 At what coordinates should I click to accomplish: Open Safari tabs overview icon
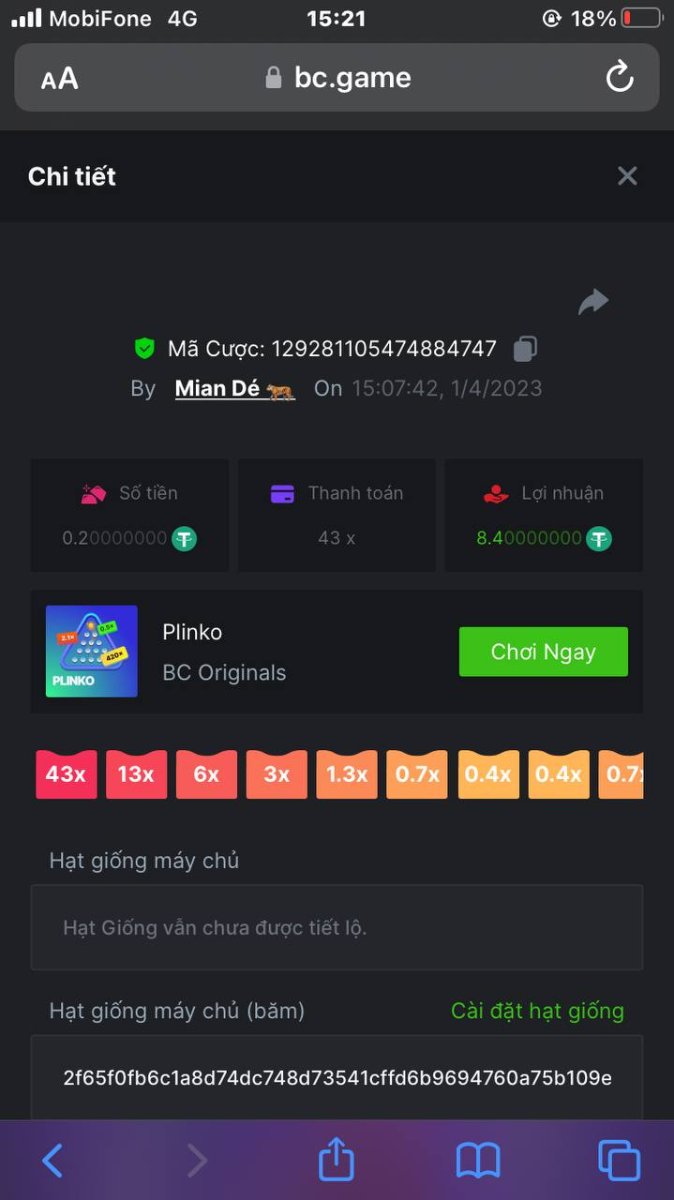619,1160
